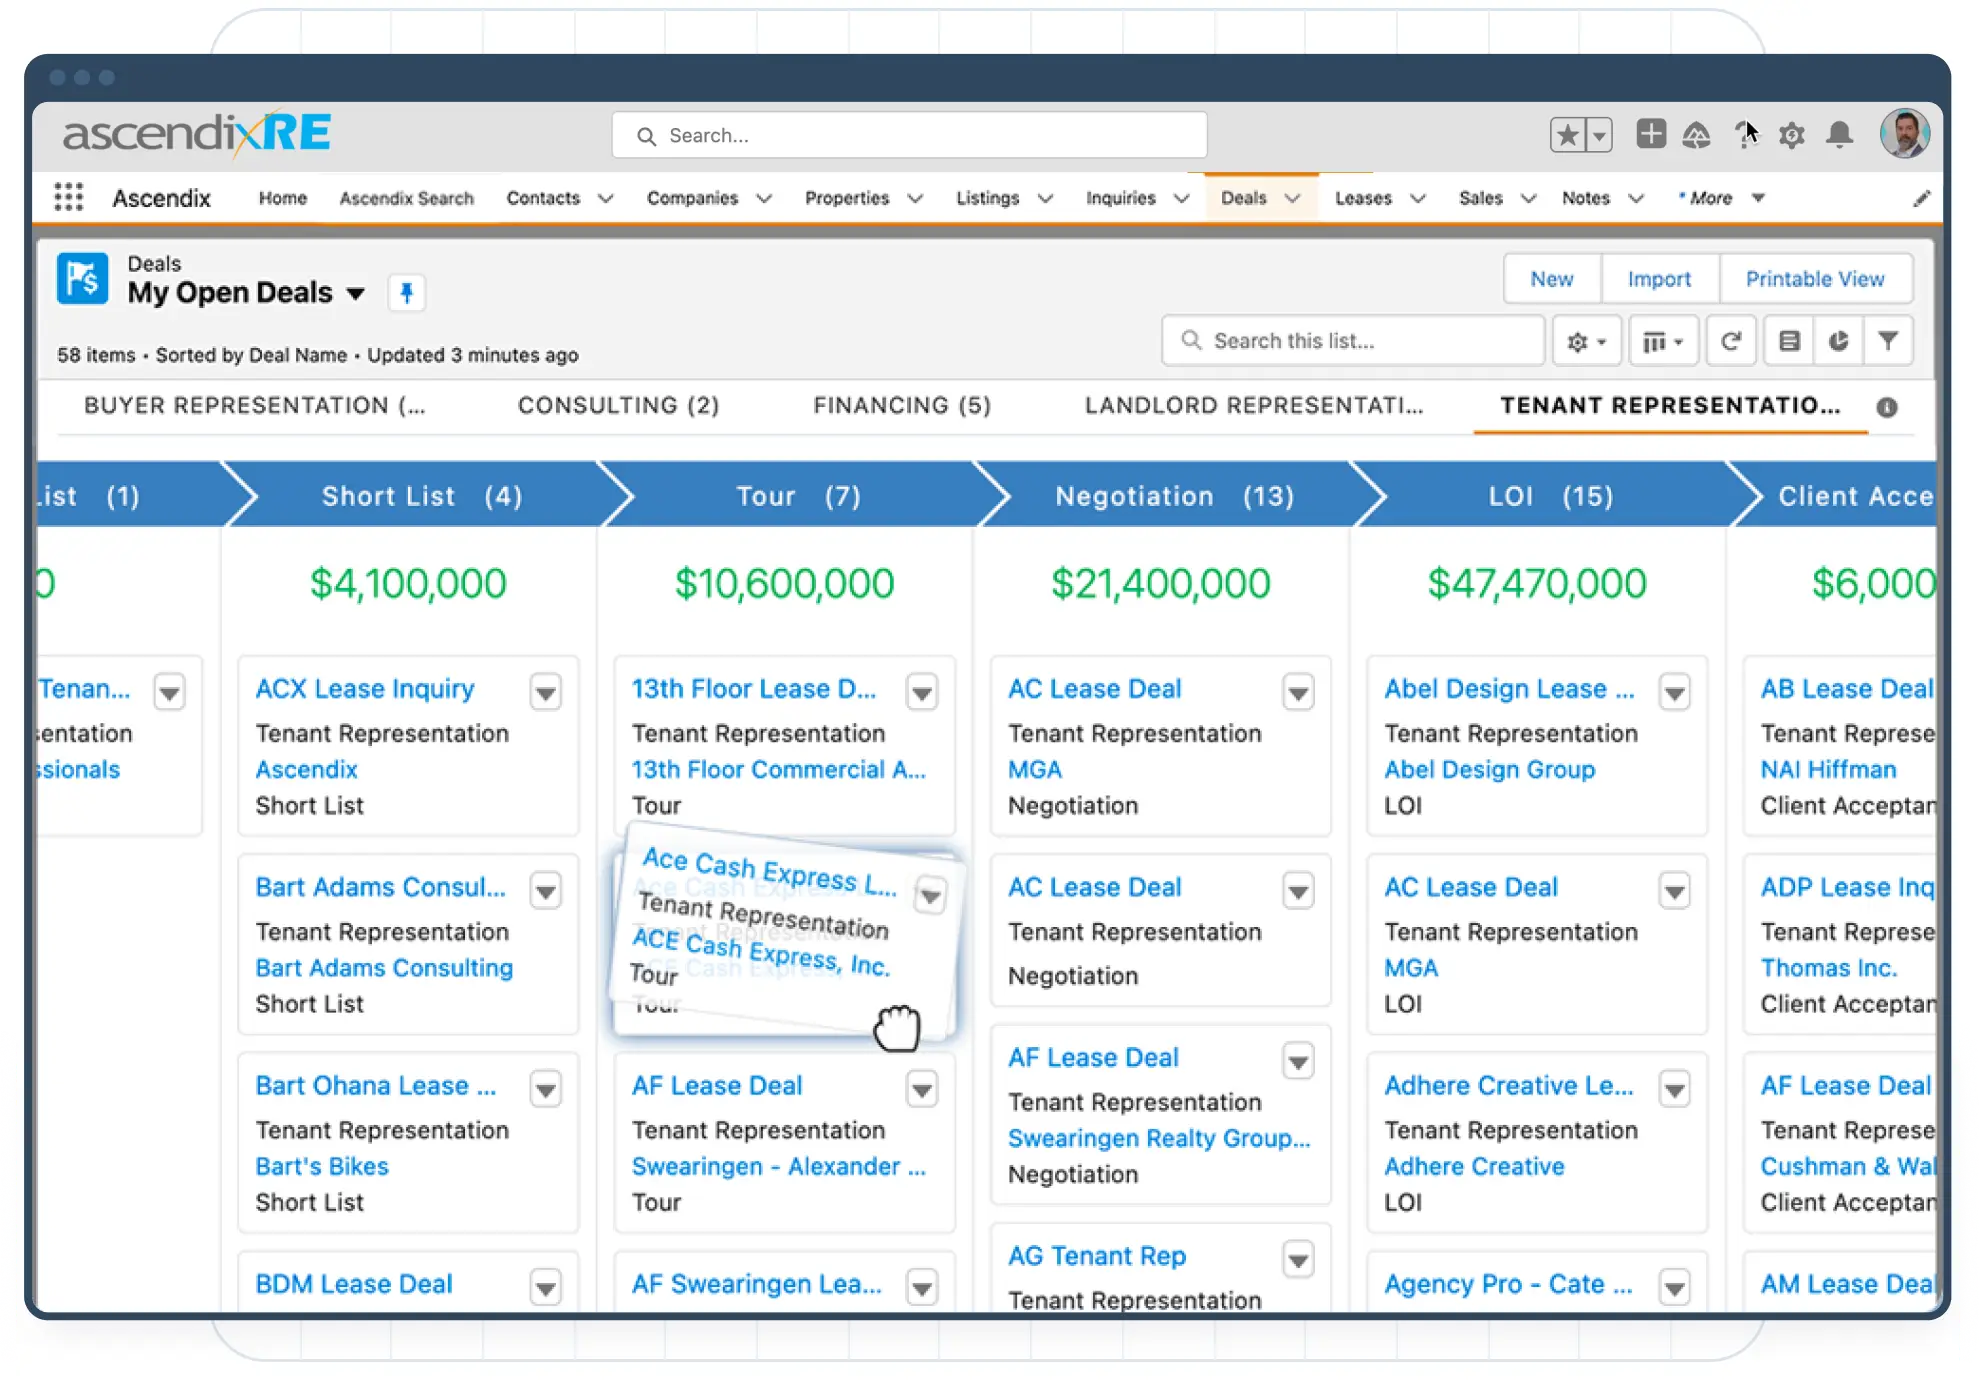Screen dimensions: 1979x1384
Task: Open actions menu on Bart Ohana Lease card
Action: 546,1089
